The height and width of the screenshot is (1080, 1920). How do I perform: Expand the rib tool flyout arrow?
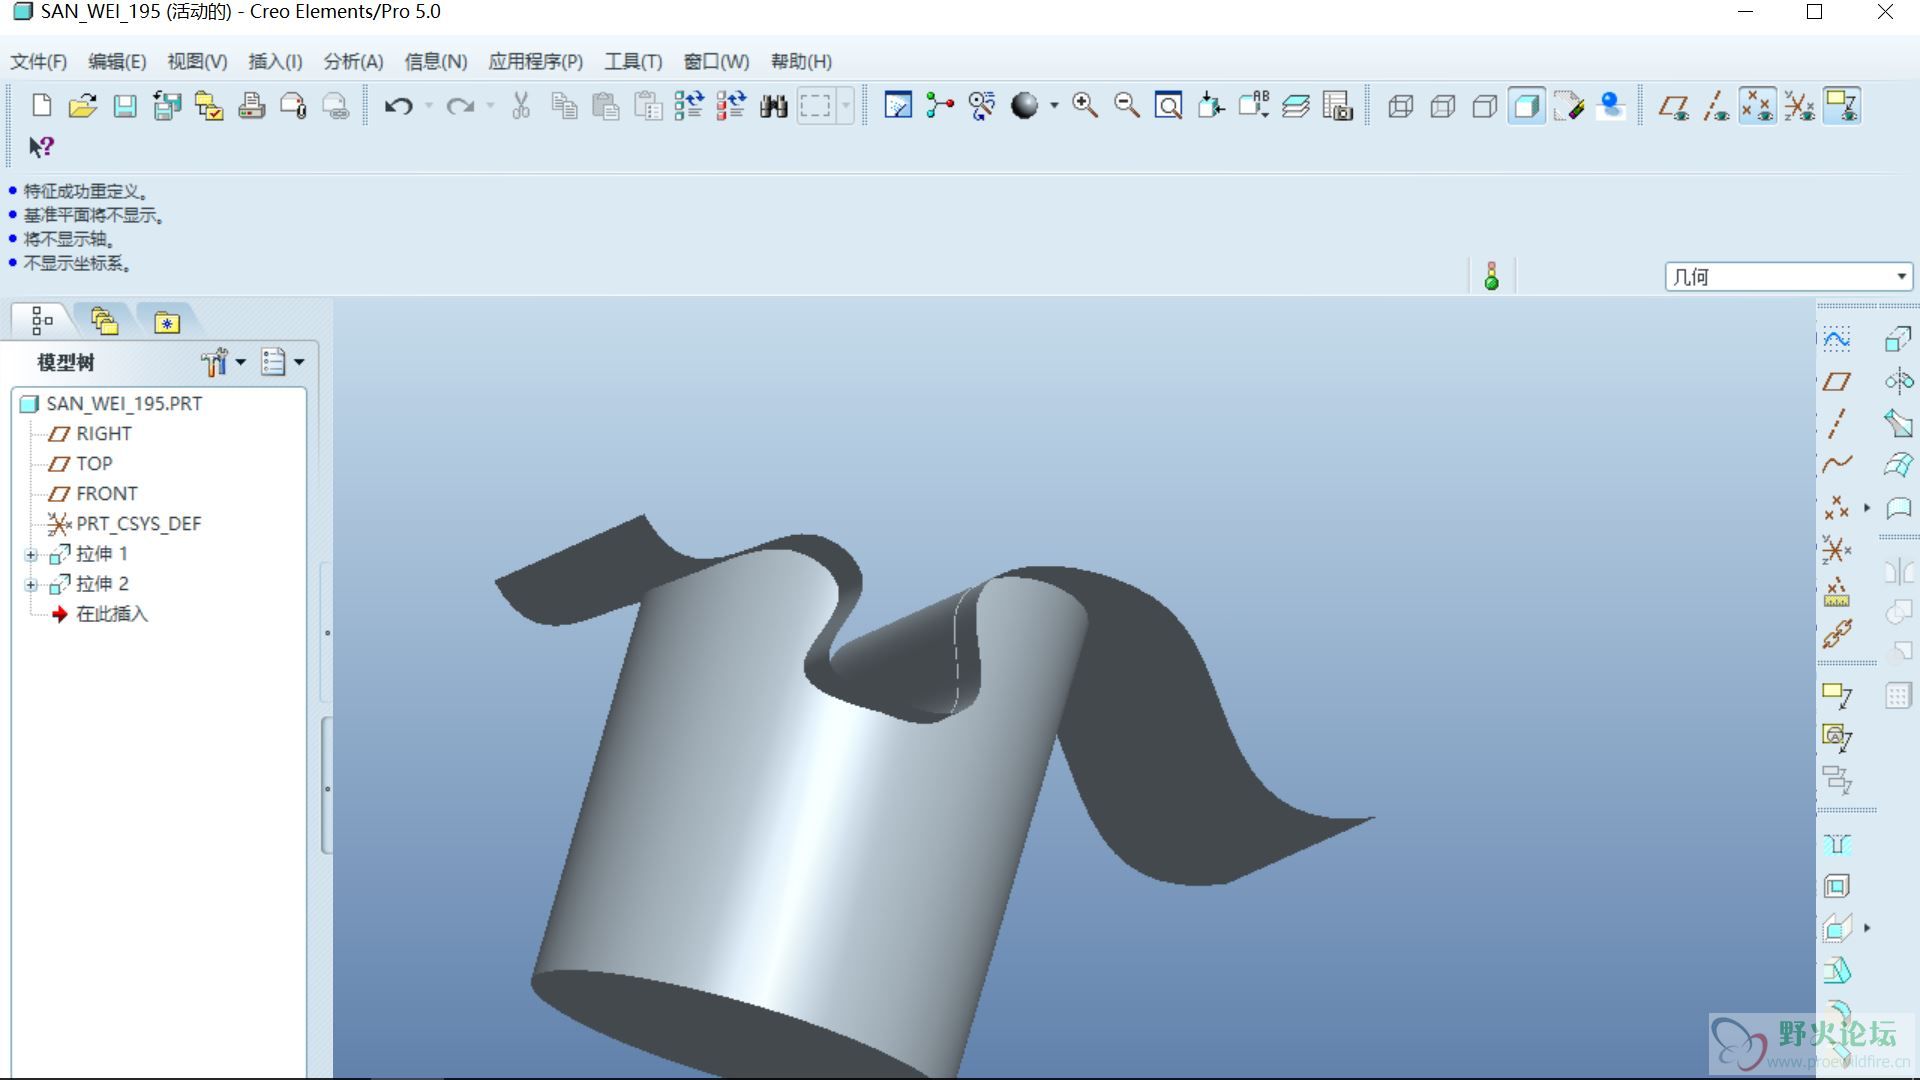point(1867,929)
